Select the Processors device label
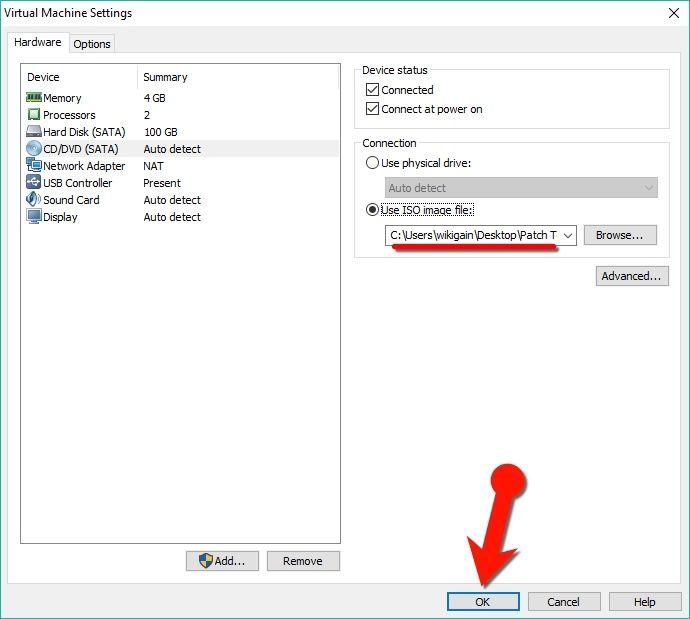The height and width of the screenshot is (619, 690). tap(69, 115)
